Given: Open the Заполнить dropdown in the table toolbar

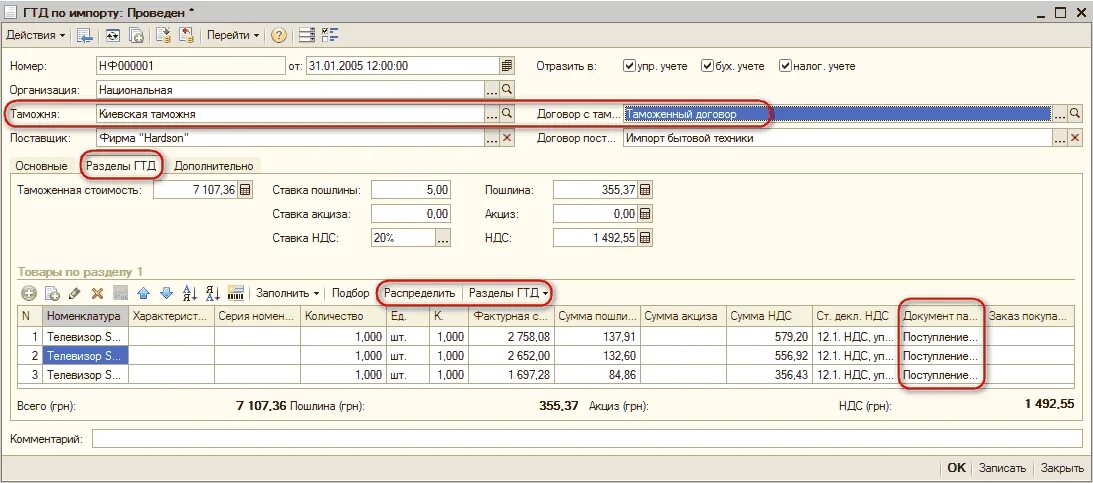Looking at the screenshot, I should pyautogui.click(x=288, y=293).
